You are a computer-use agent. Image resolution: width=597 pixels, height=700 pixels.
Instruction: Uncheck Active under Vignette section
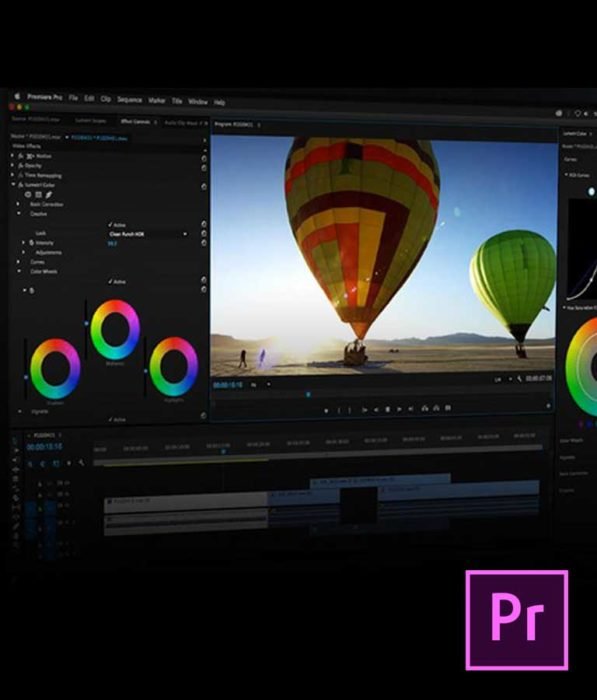point(110,419)
